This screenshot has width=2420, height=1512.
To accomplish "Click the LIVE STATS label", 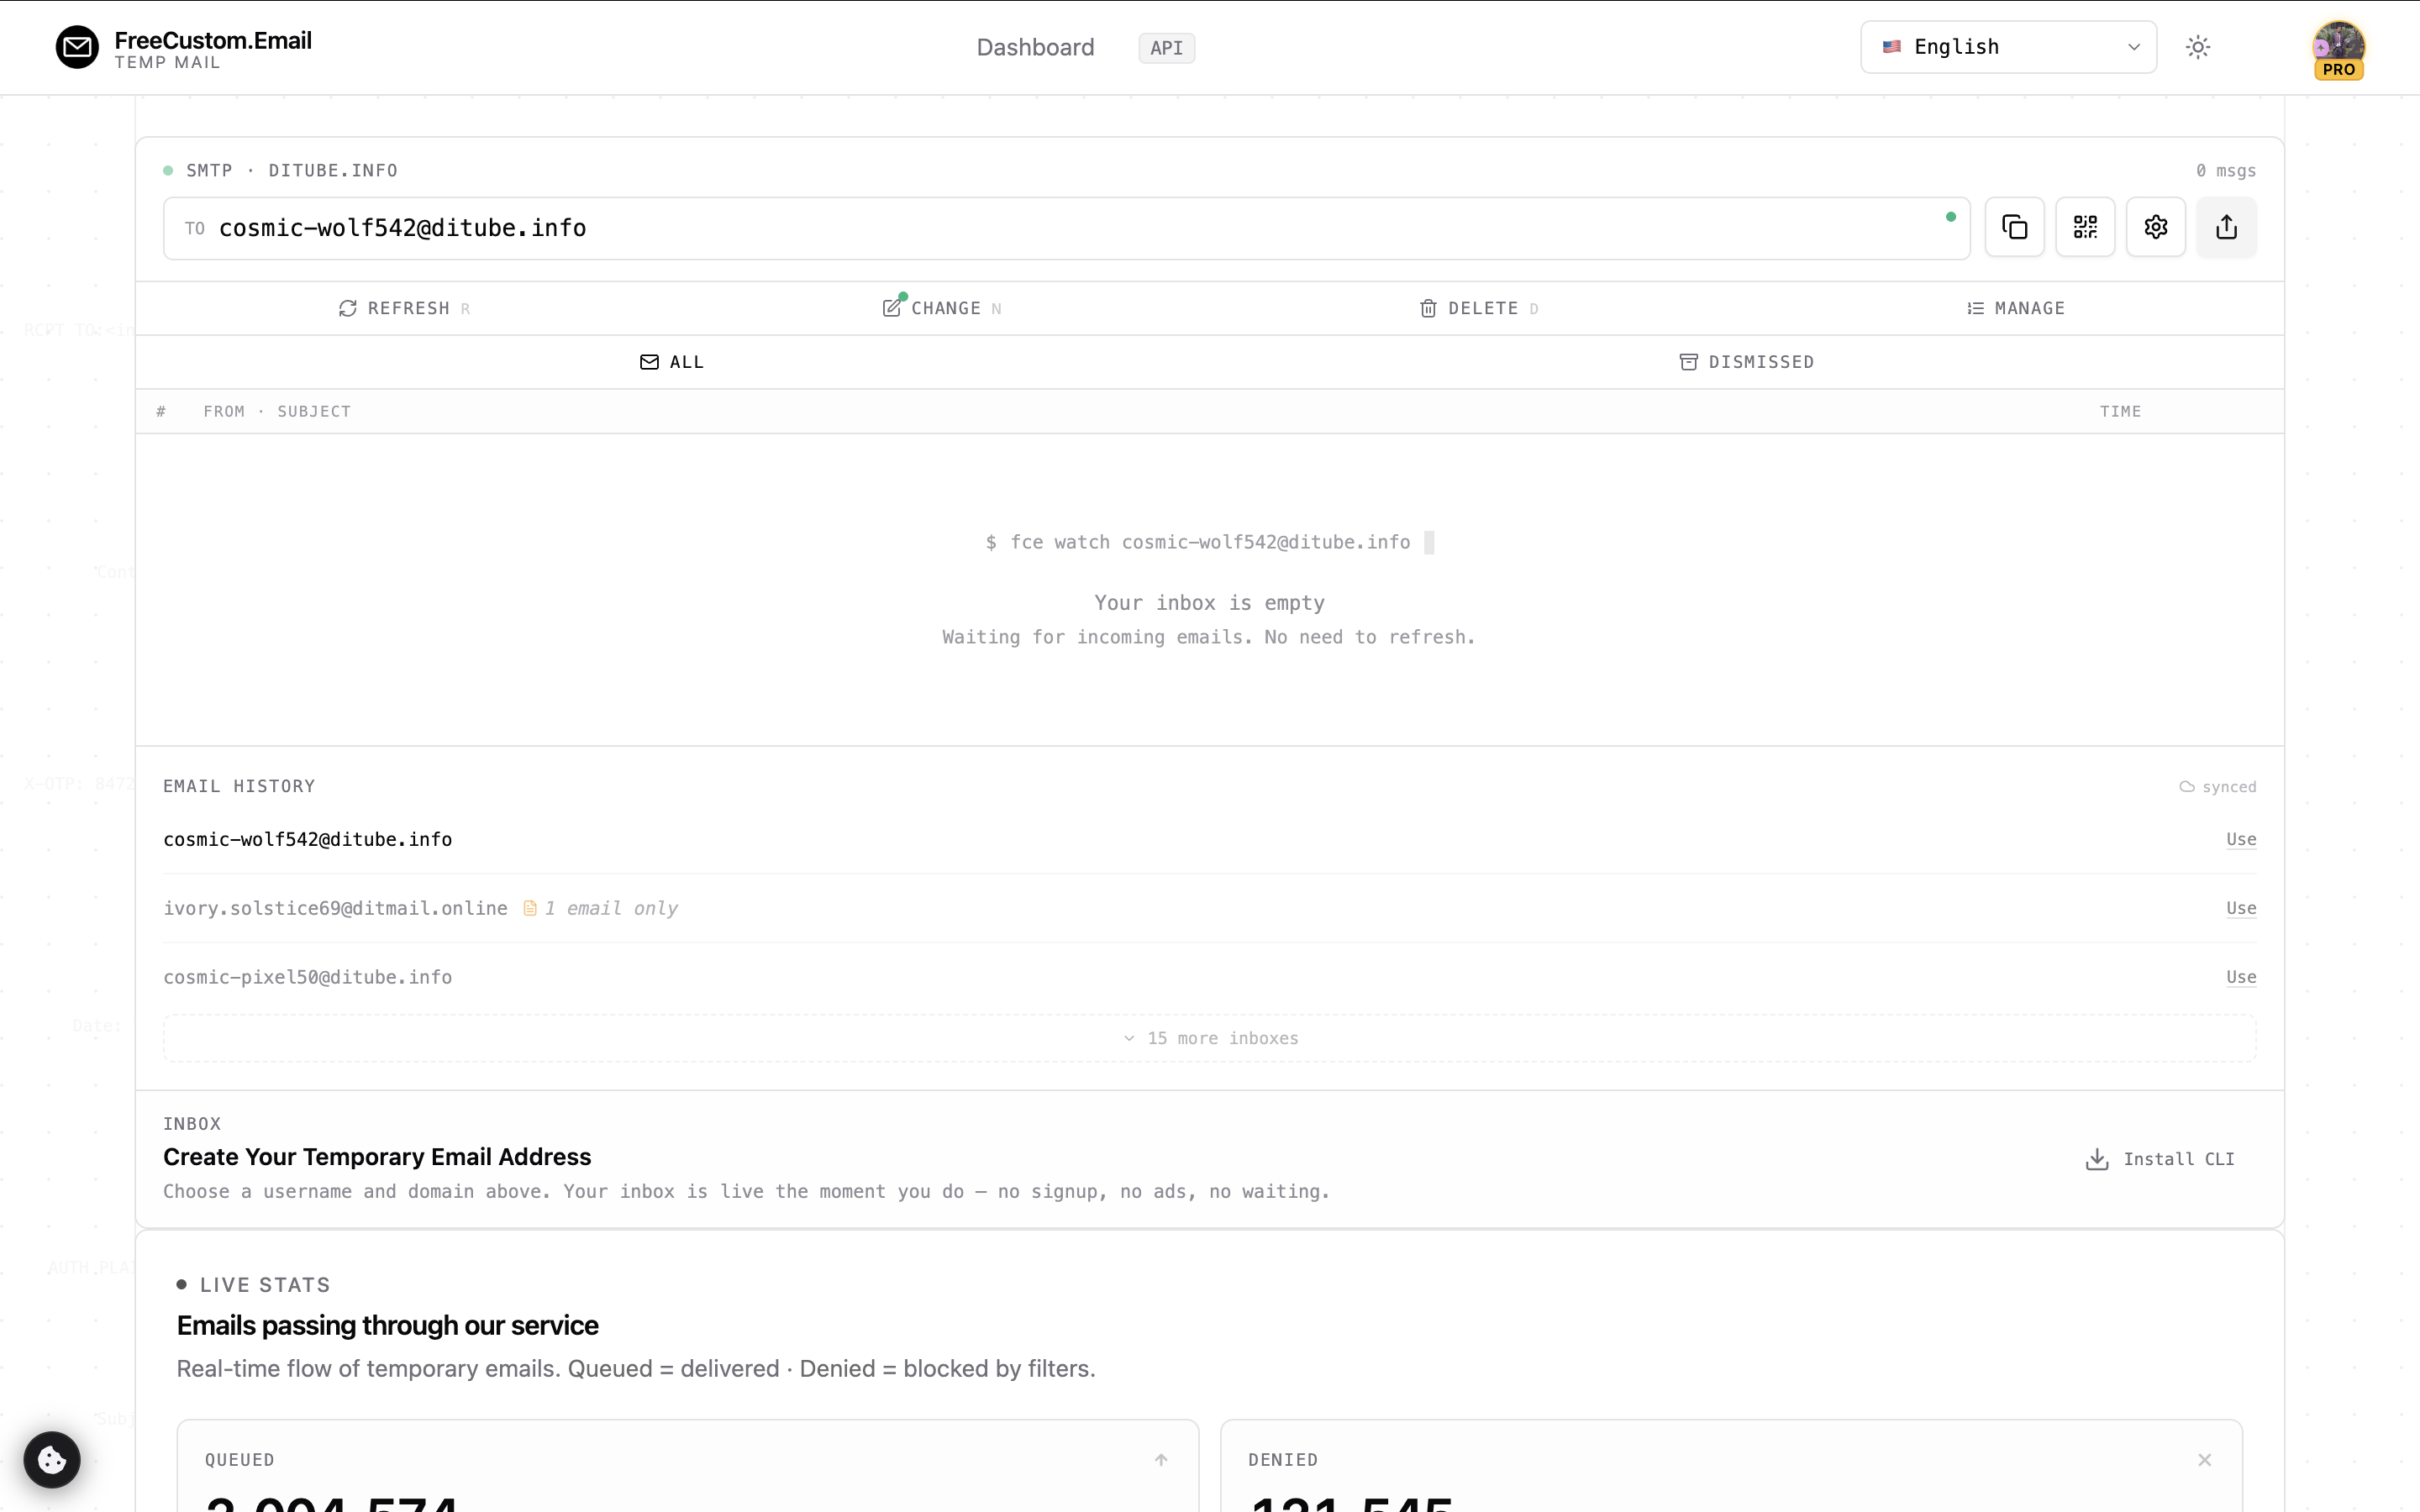I will pos(265,1285).
